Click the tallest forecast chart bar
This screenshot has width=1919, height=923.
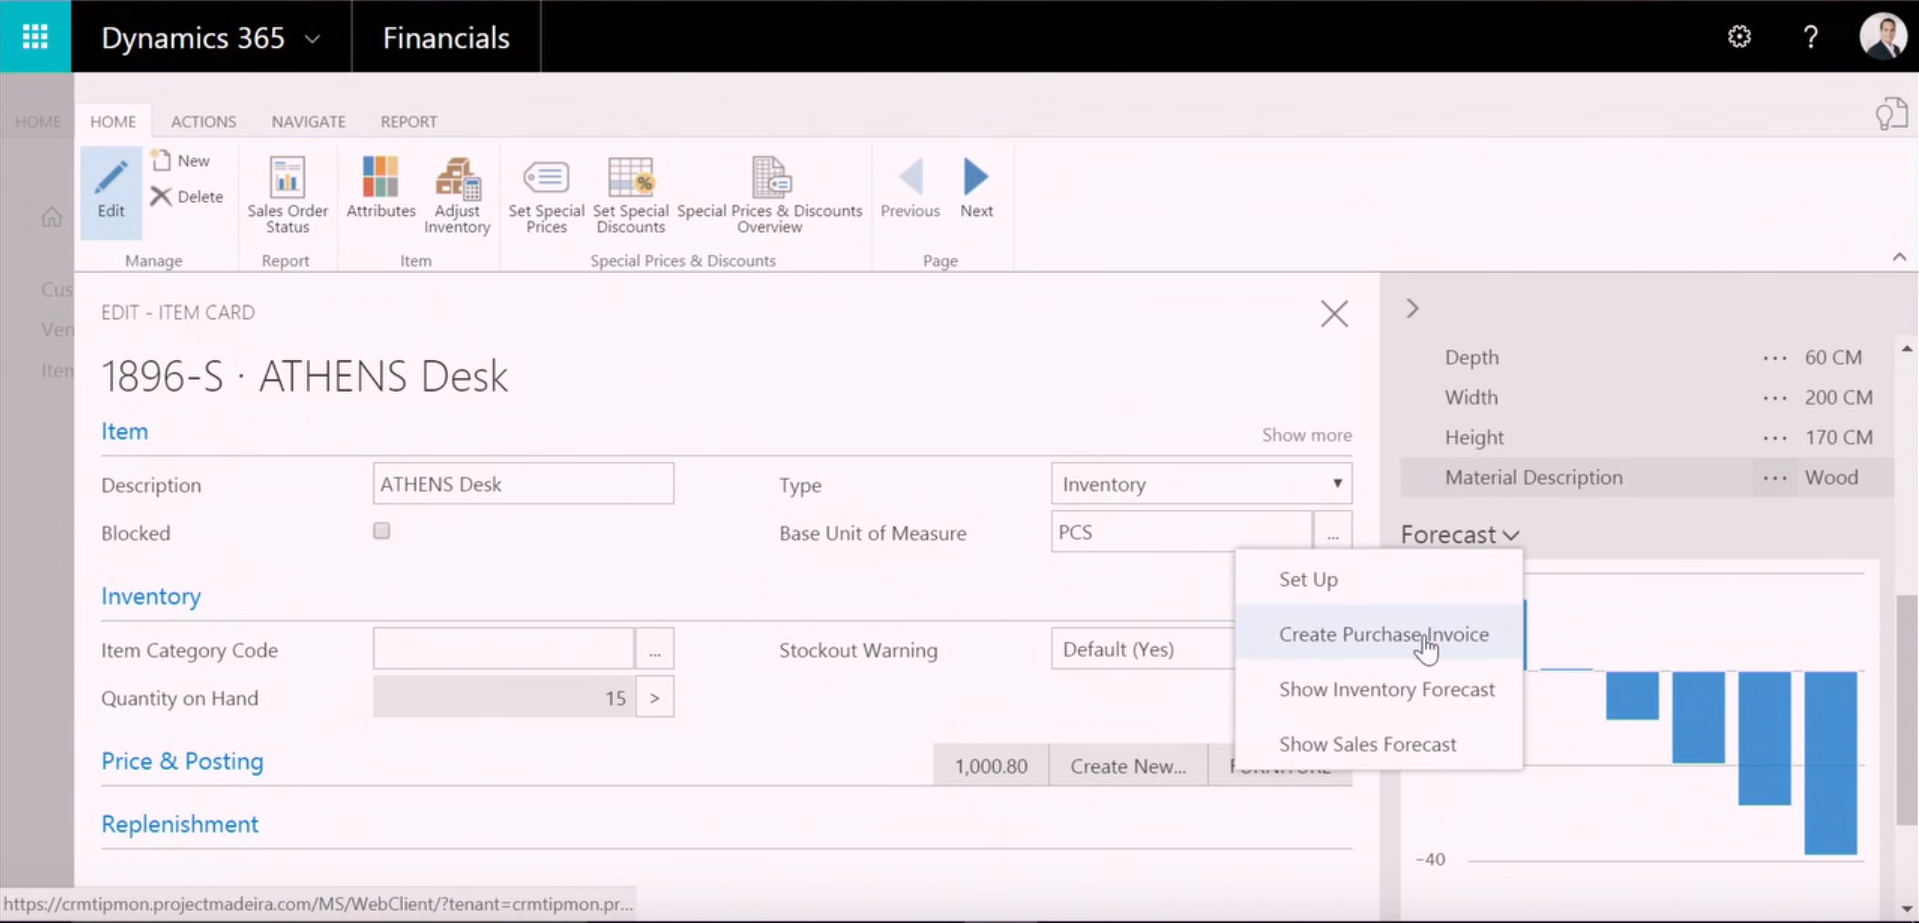point(1830,763)
